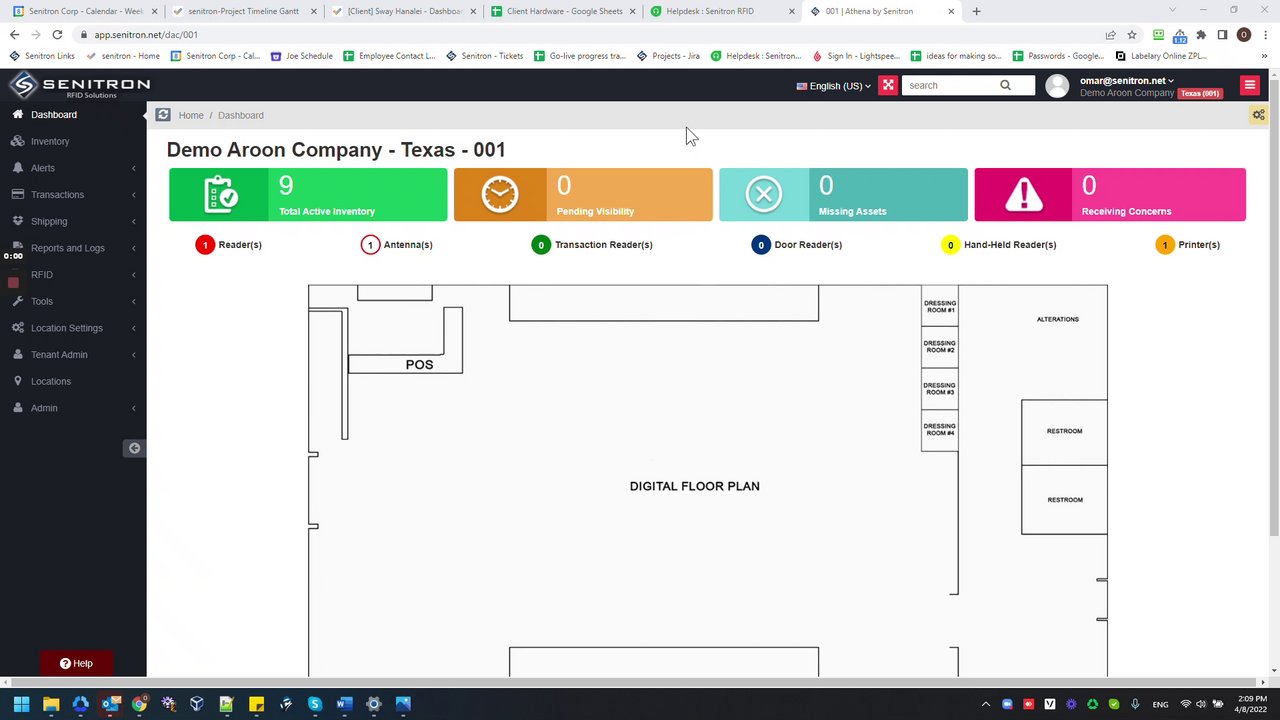This screenshot has height=720, width=1280.
Task: Open the omar@senitron.net user dropdown
Action: click(1126, 80)
